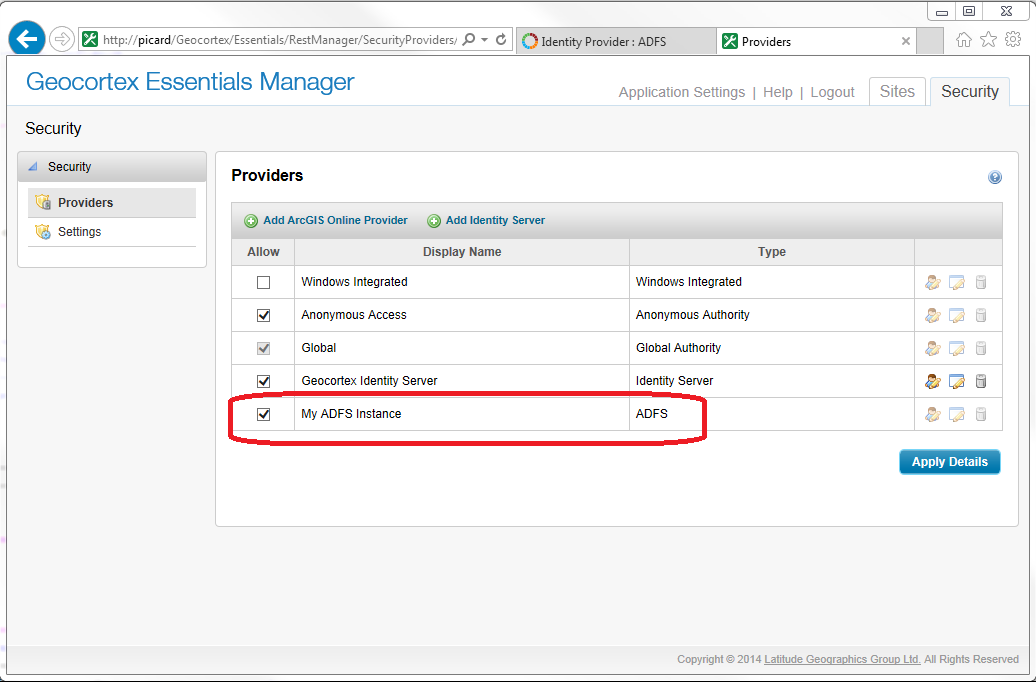Image resolution: width=1036 pixels, height=682 pixels.
Task: Click edit users icon for Windows Integrated
Action: [932, 282]
